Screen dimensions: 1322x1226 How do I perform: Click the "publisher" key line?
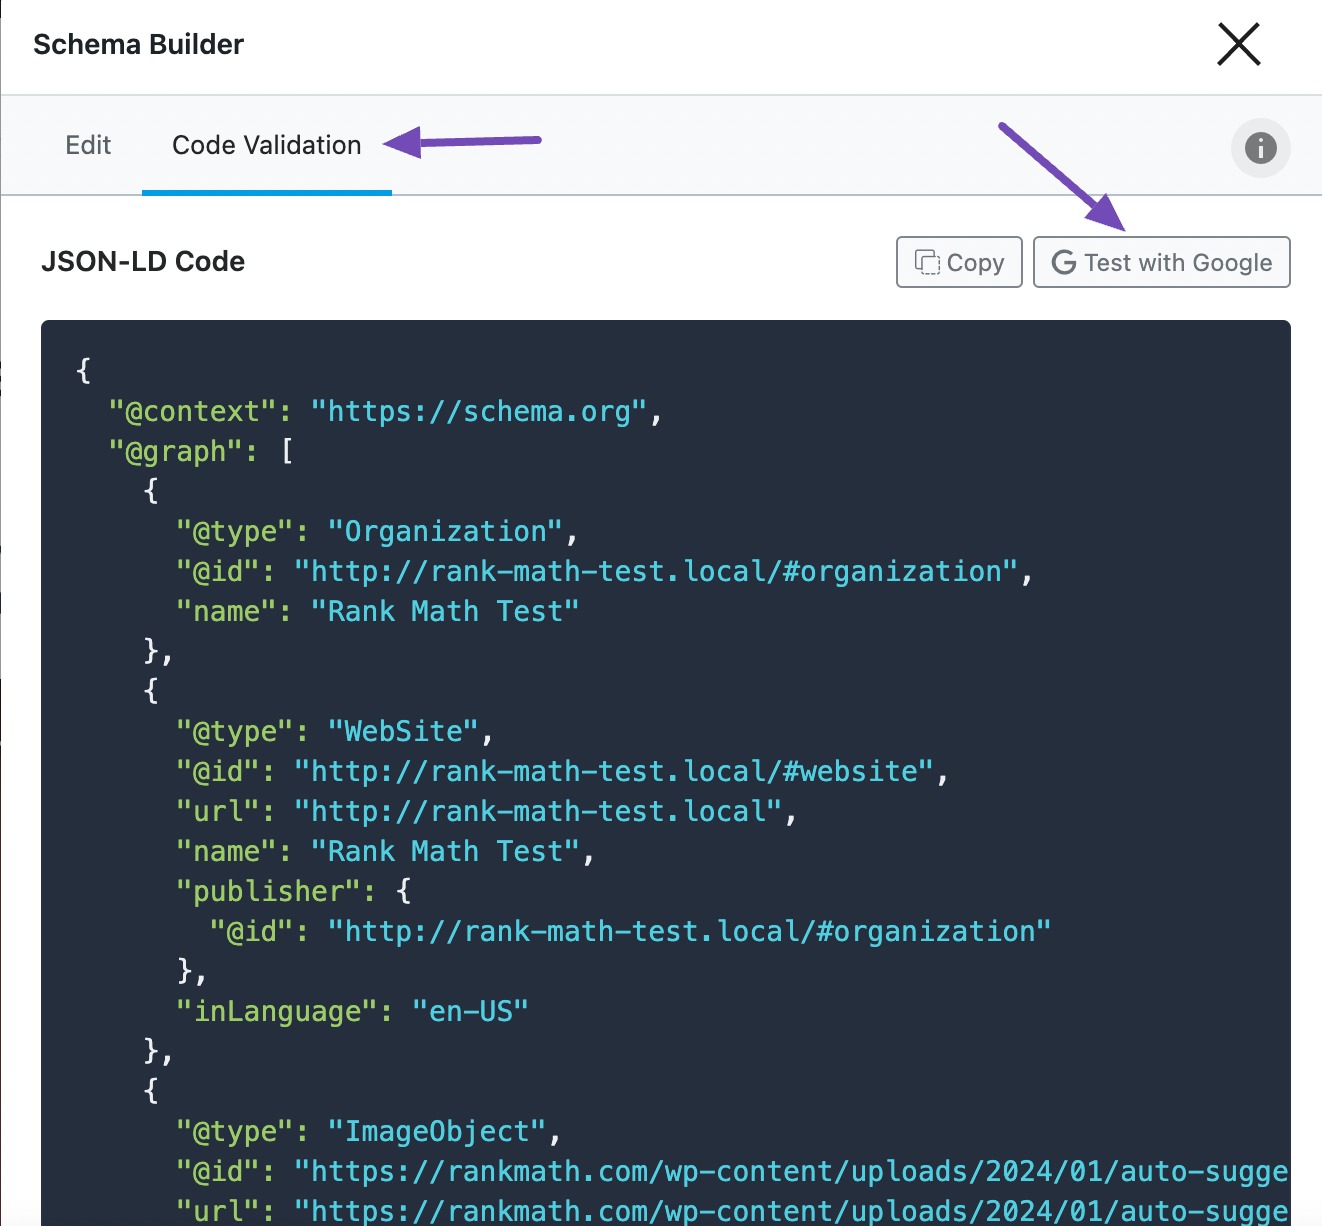(293, 891)
